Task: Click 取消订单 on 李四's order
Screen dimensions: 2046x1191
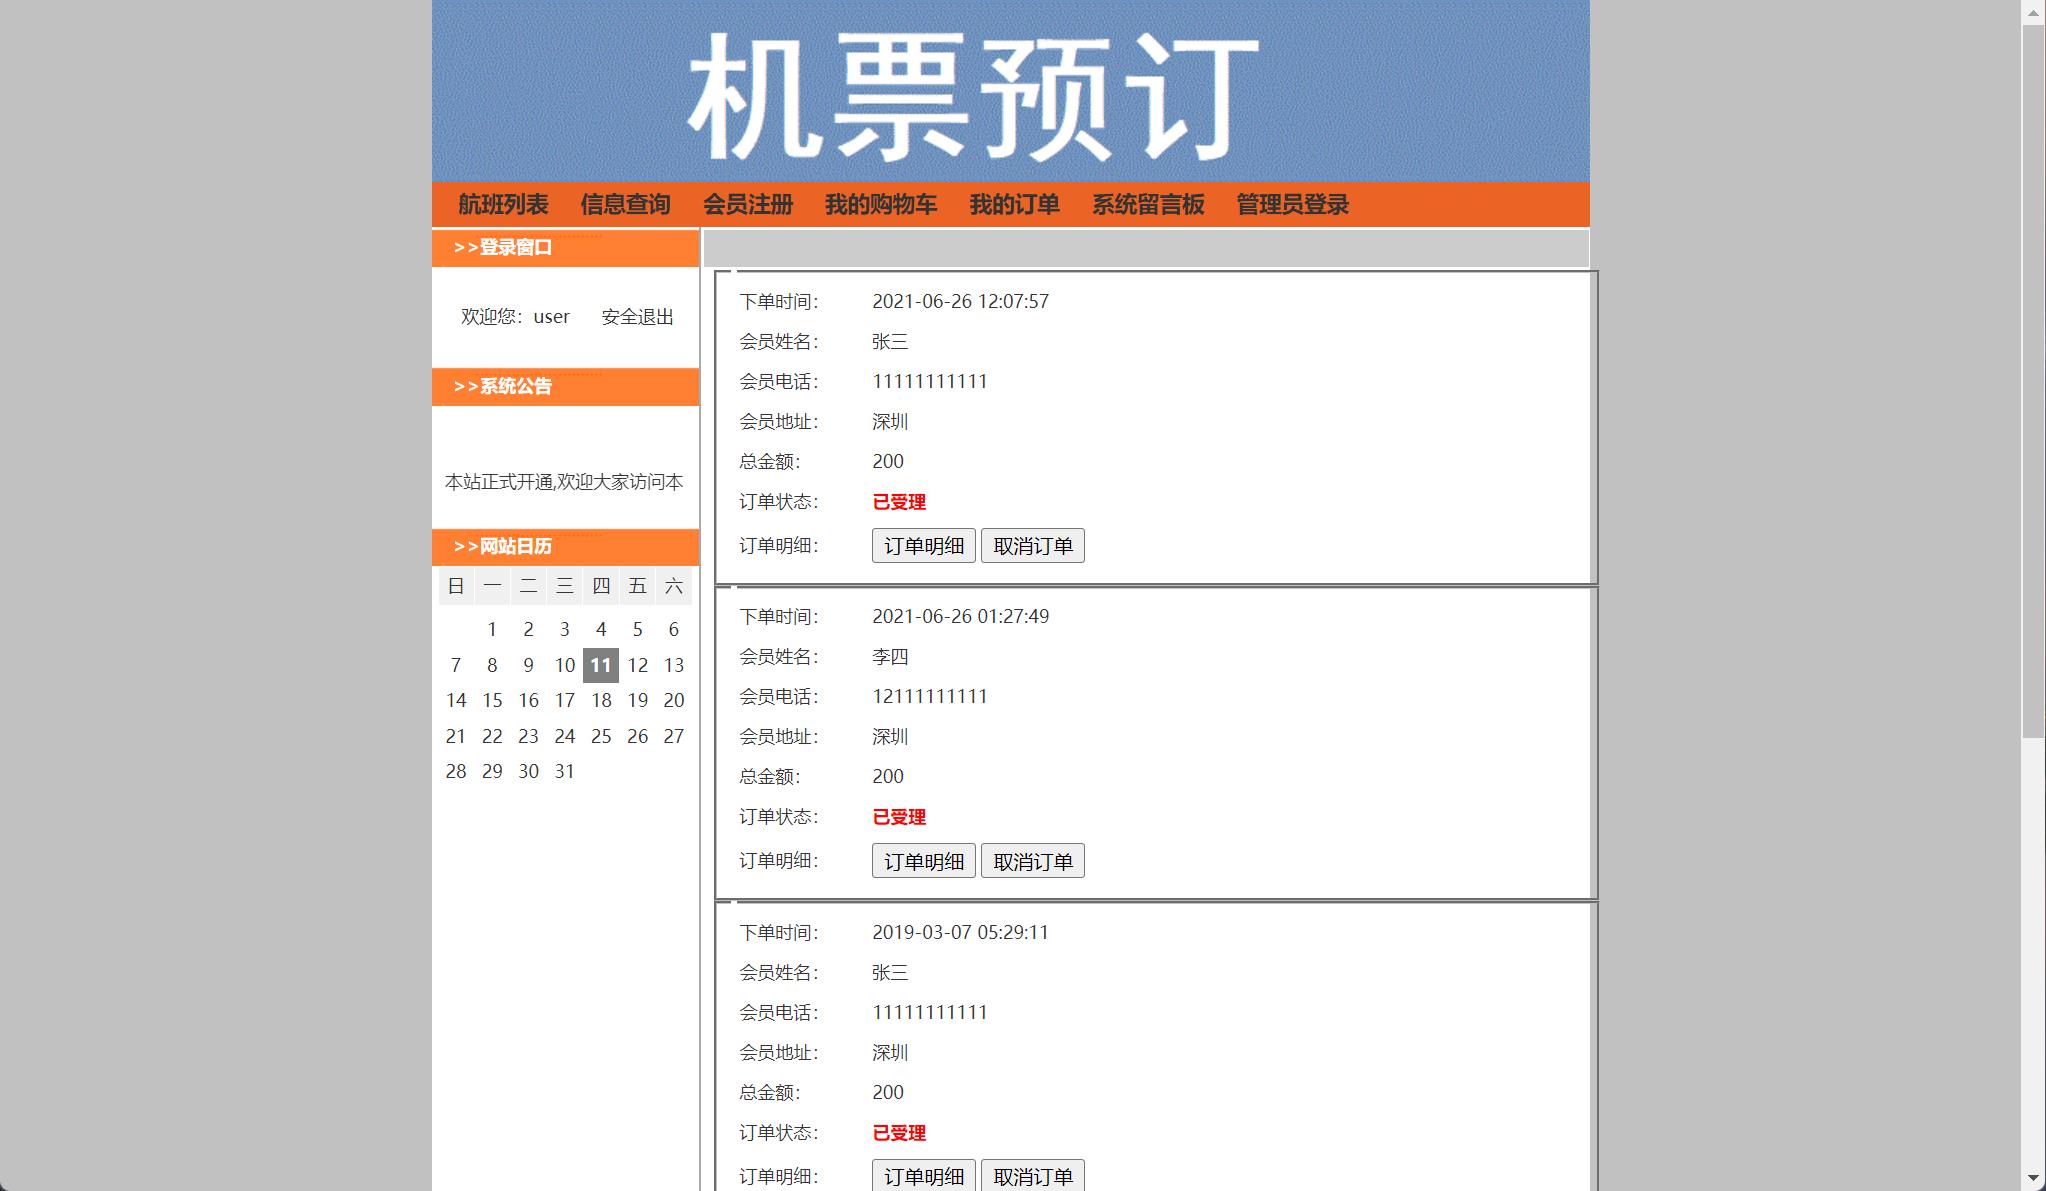Action: pyautogui.click(x=1033, y=860)
